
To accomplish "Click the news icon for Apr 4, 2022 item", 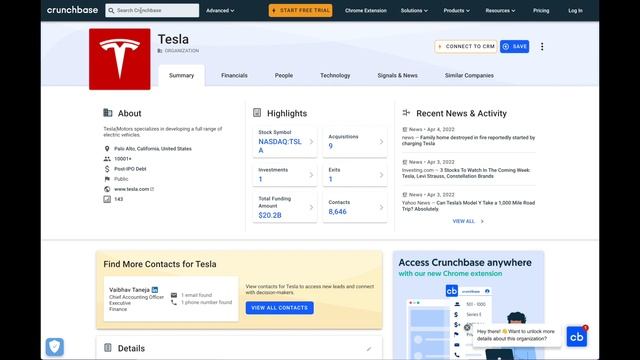I will (x=405, y=129).
